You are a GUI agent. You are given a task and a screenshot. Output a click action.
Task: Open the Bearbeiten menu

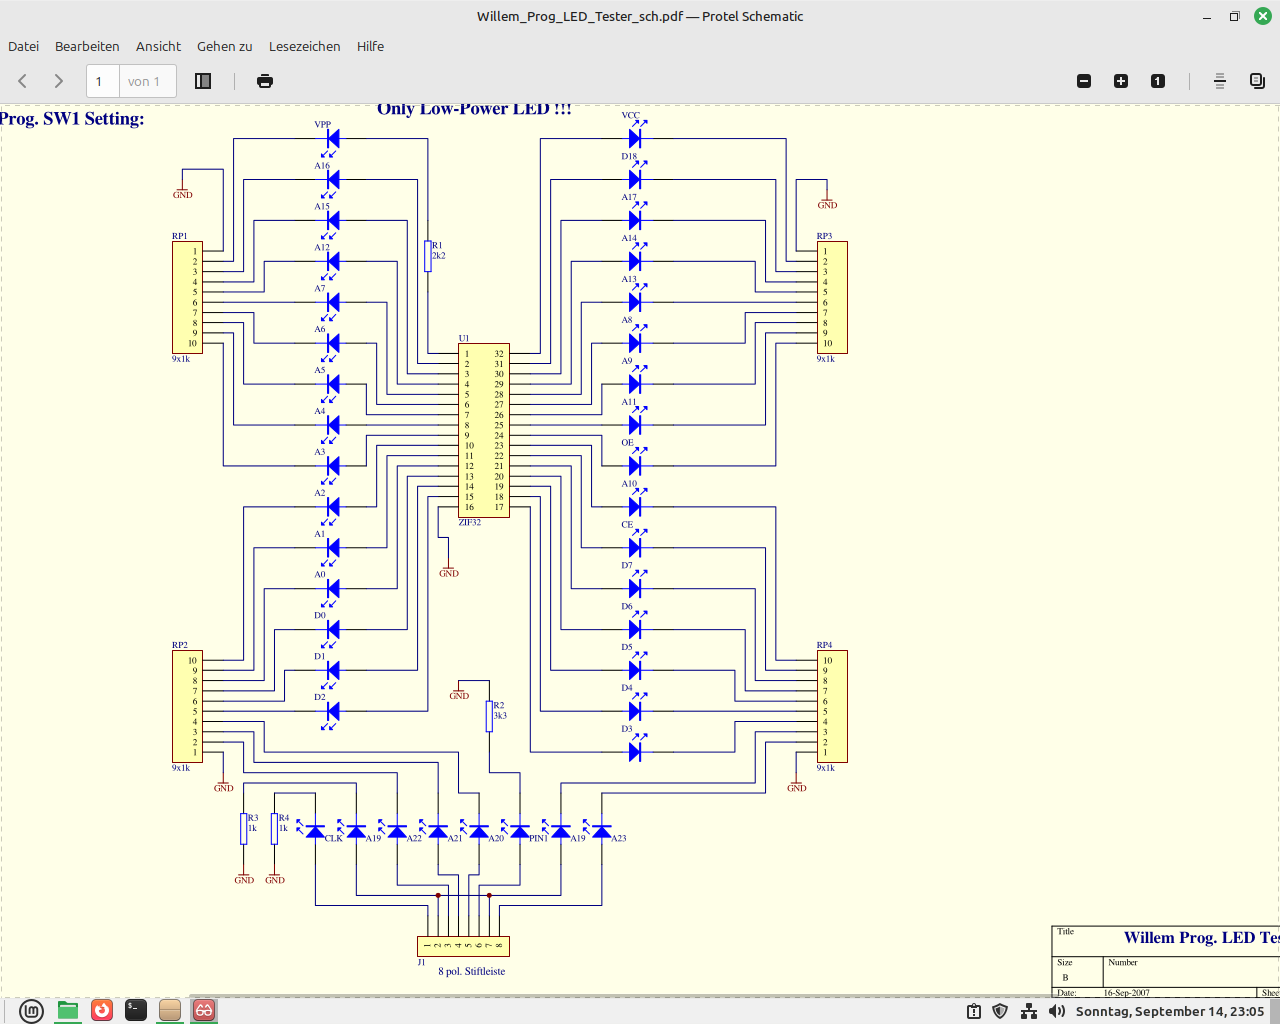click(87, 46)
